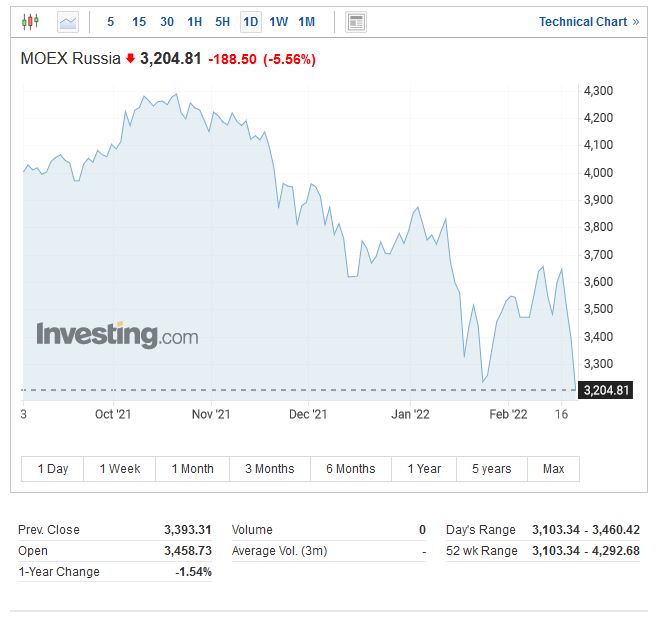
Task: Select the 1M interval
Action: (307, 22)
